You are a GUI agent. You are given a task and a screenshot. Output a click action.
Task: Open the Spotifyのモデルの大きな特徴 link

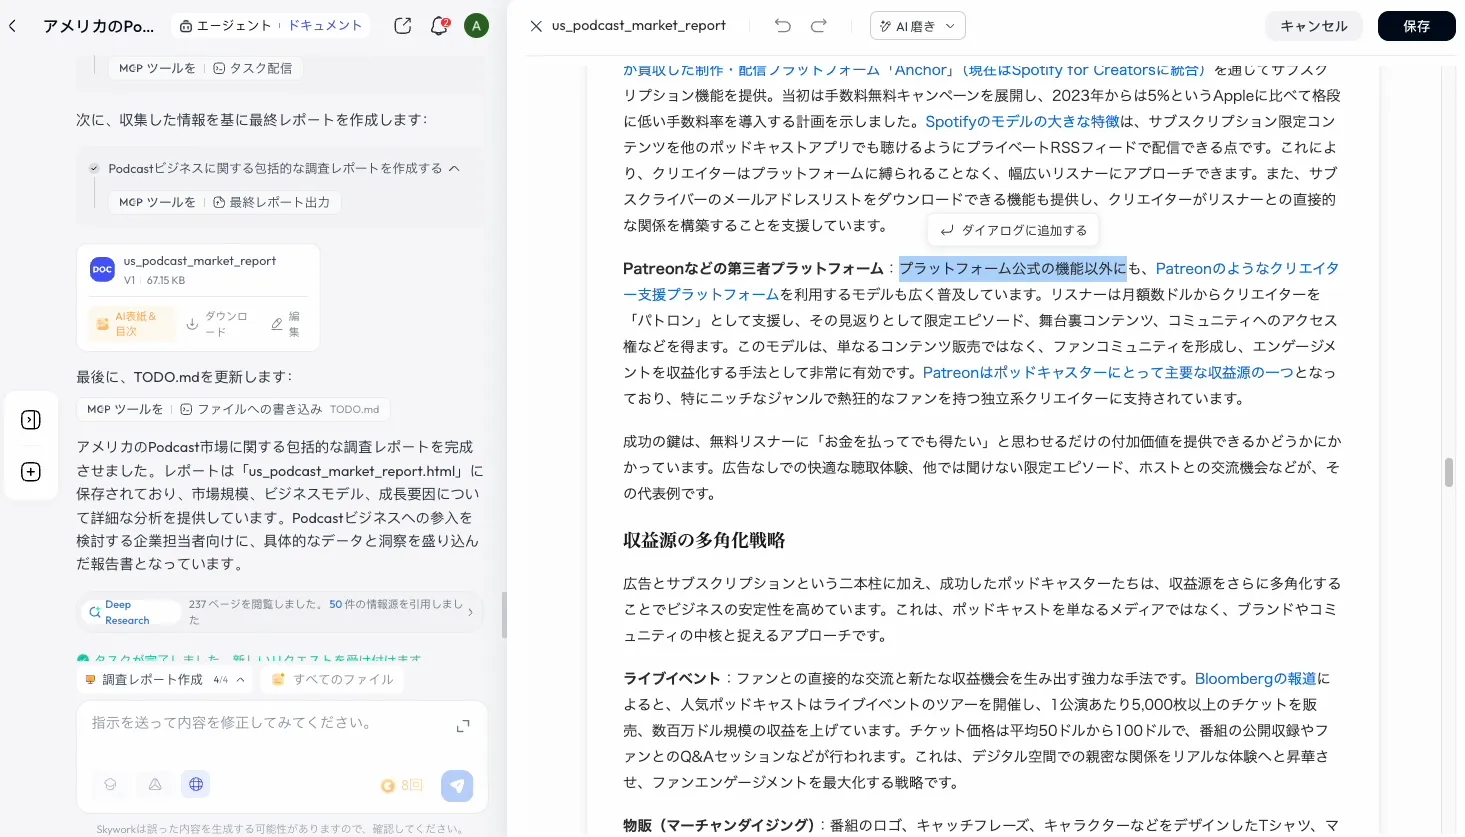1022,122
